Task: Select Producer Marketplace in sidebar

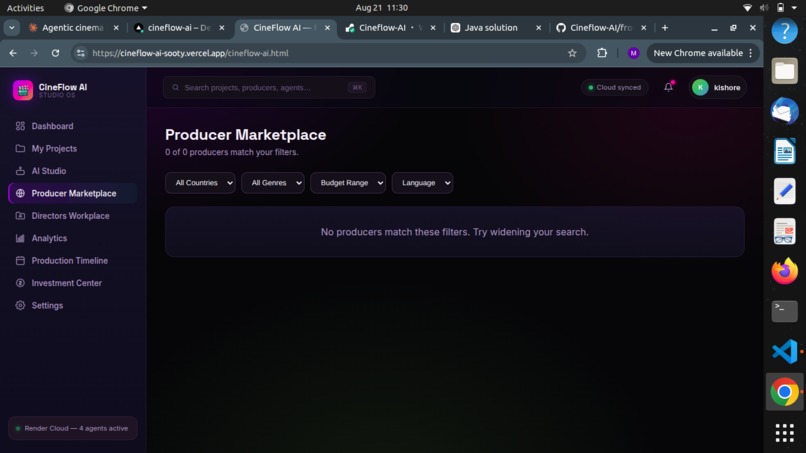Action: click(x=72, y=193)
